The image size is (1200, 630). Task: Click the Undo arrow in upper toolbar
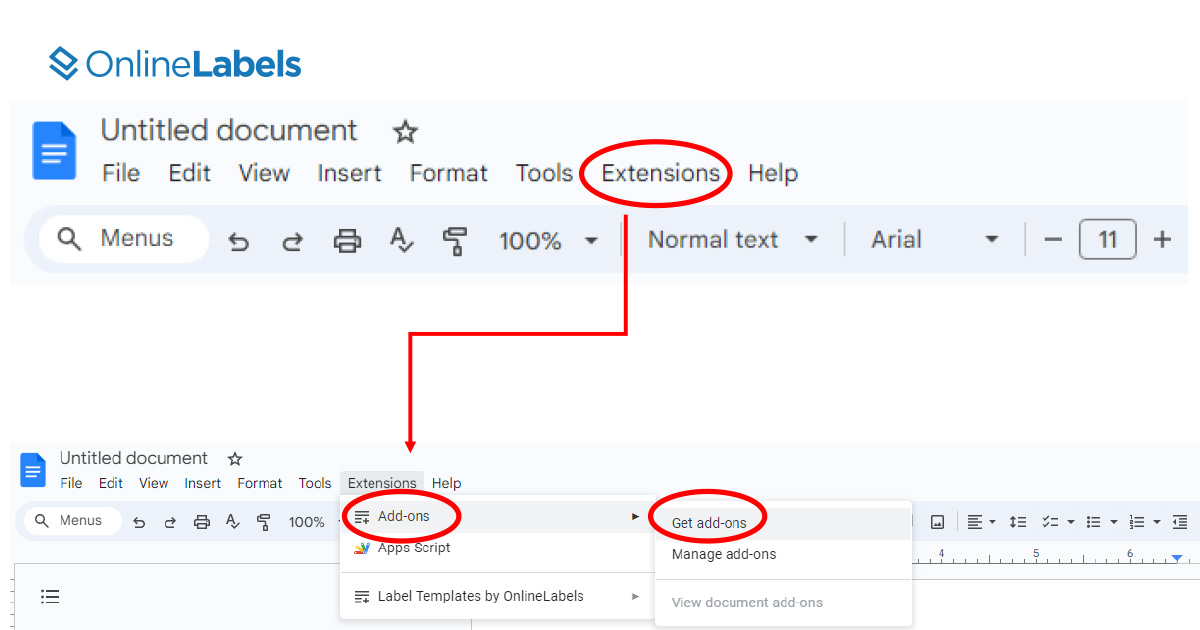[x=238, y=241]
